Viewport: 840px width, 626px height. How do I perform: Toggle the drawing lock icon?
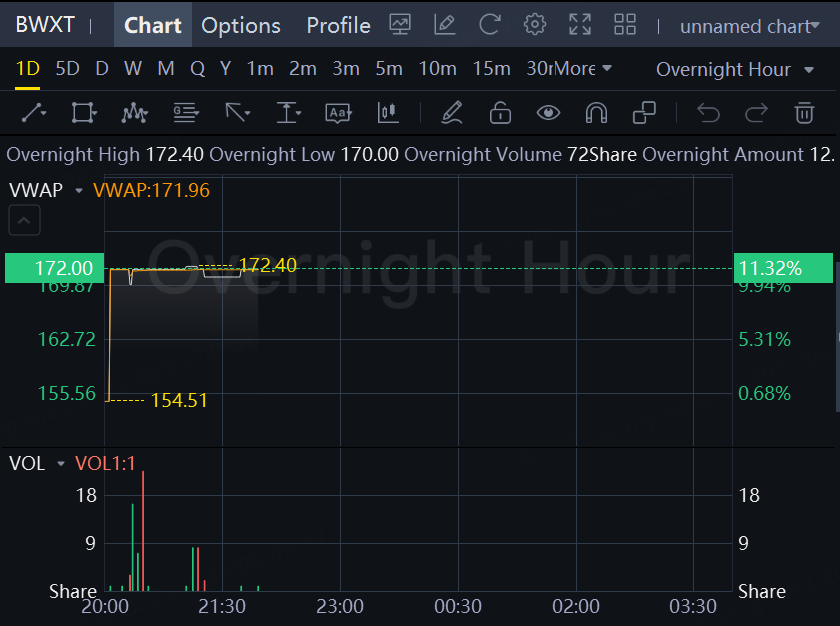point(500,113)
